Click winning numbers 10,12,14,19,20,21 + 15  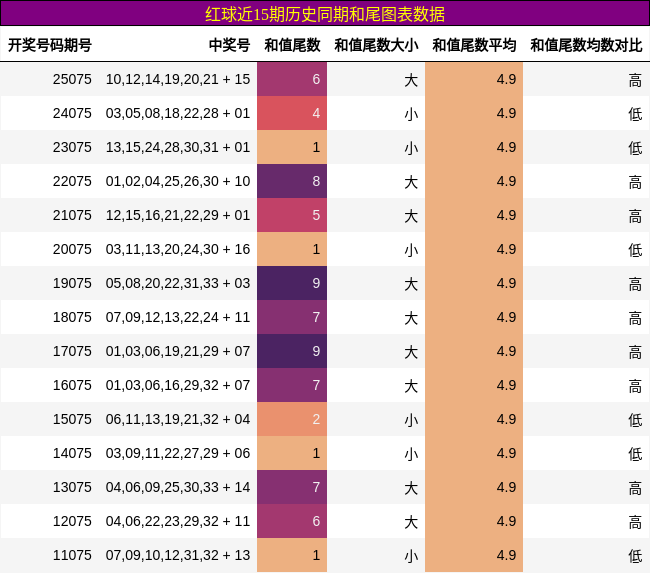[x=178, y=79]
